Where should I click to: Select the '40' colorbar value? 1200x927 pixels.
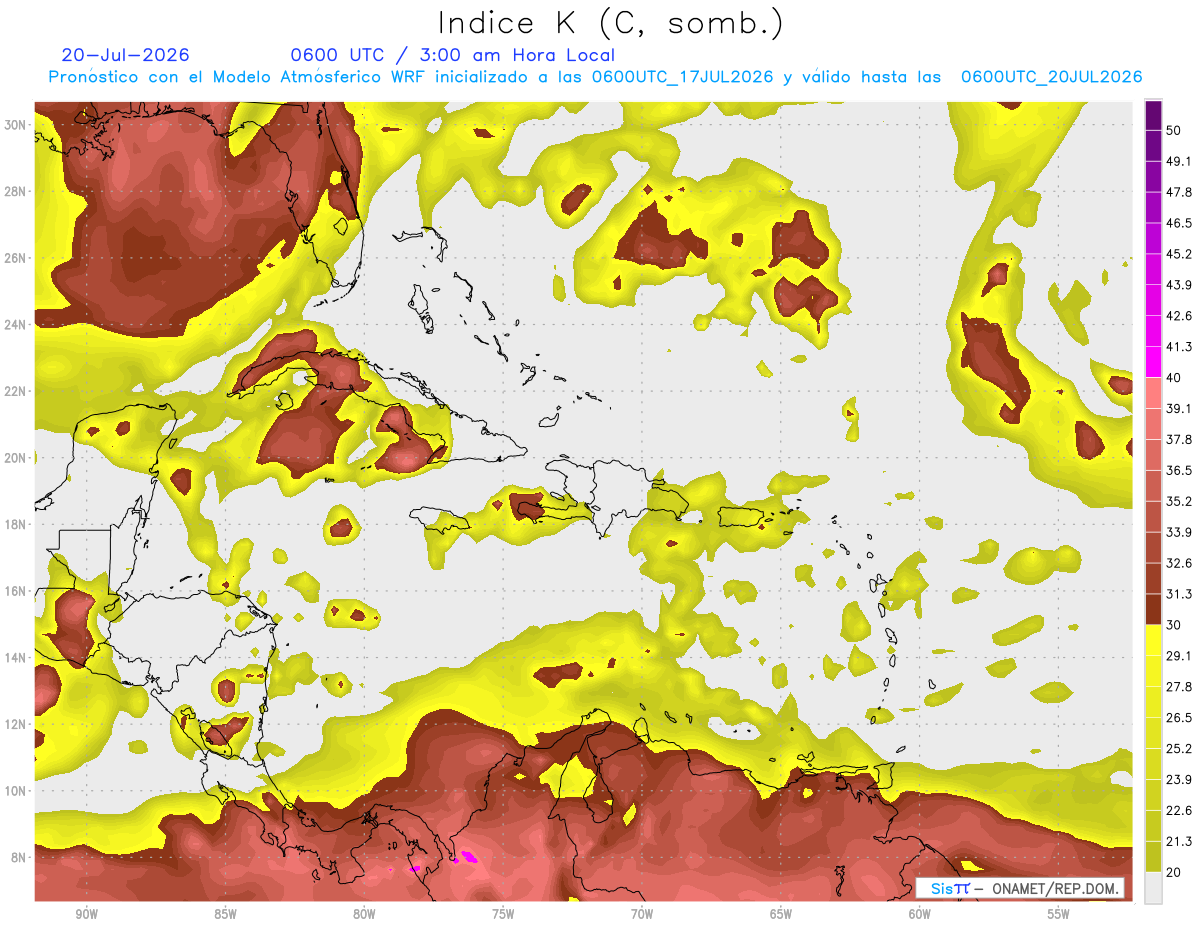point(1174,378)
